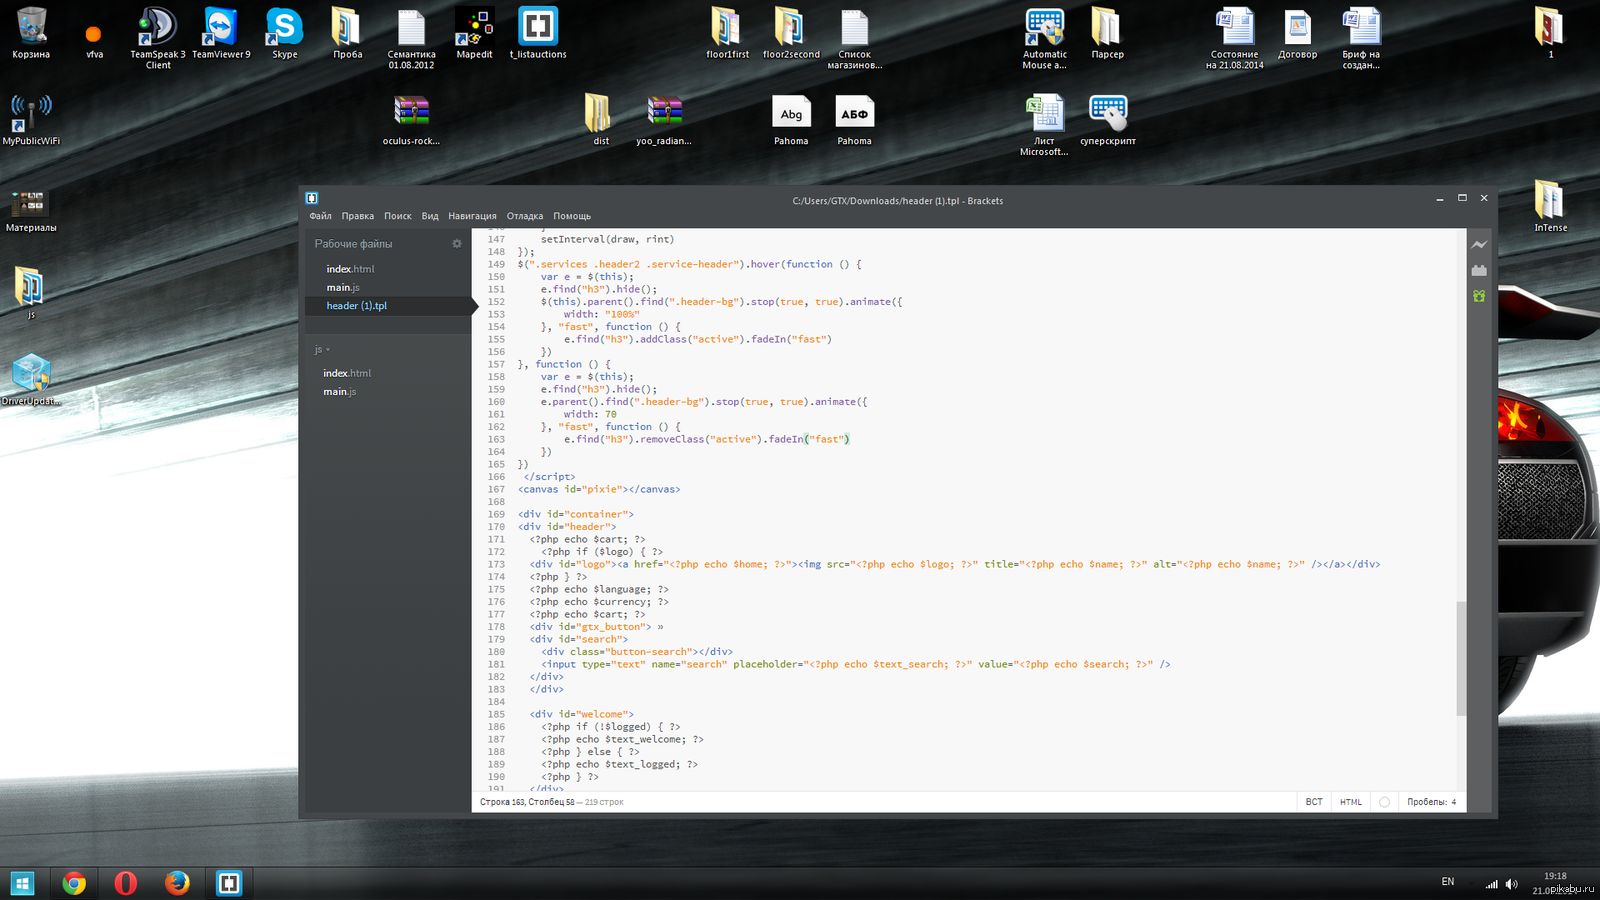Select Mapedit desktop icon
1600x900 pixels.
[x=474, y=33]
